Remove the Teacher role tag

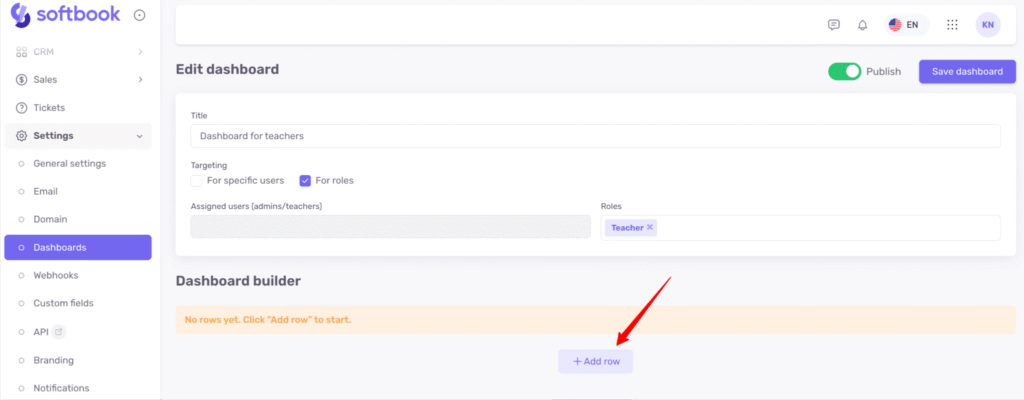tap(650, 228)
